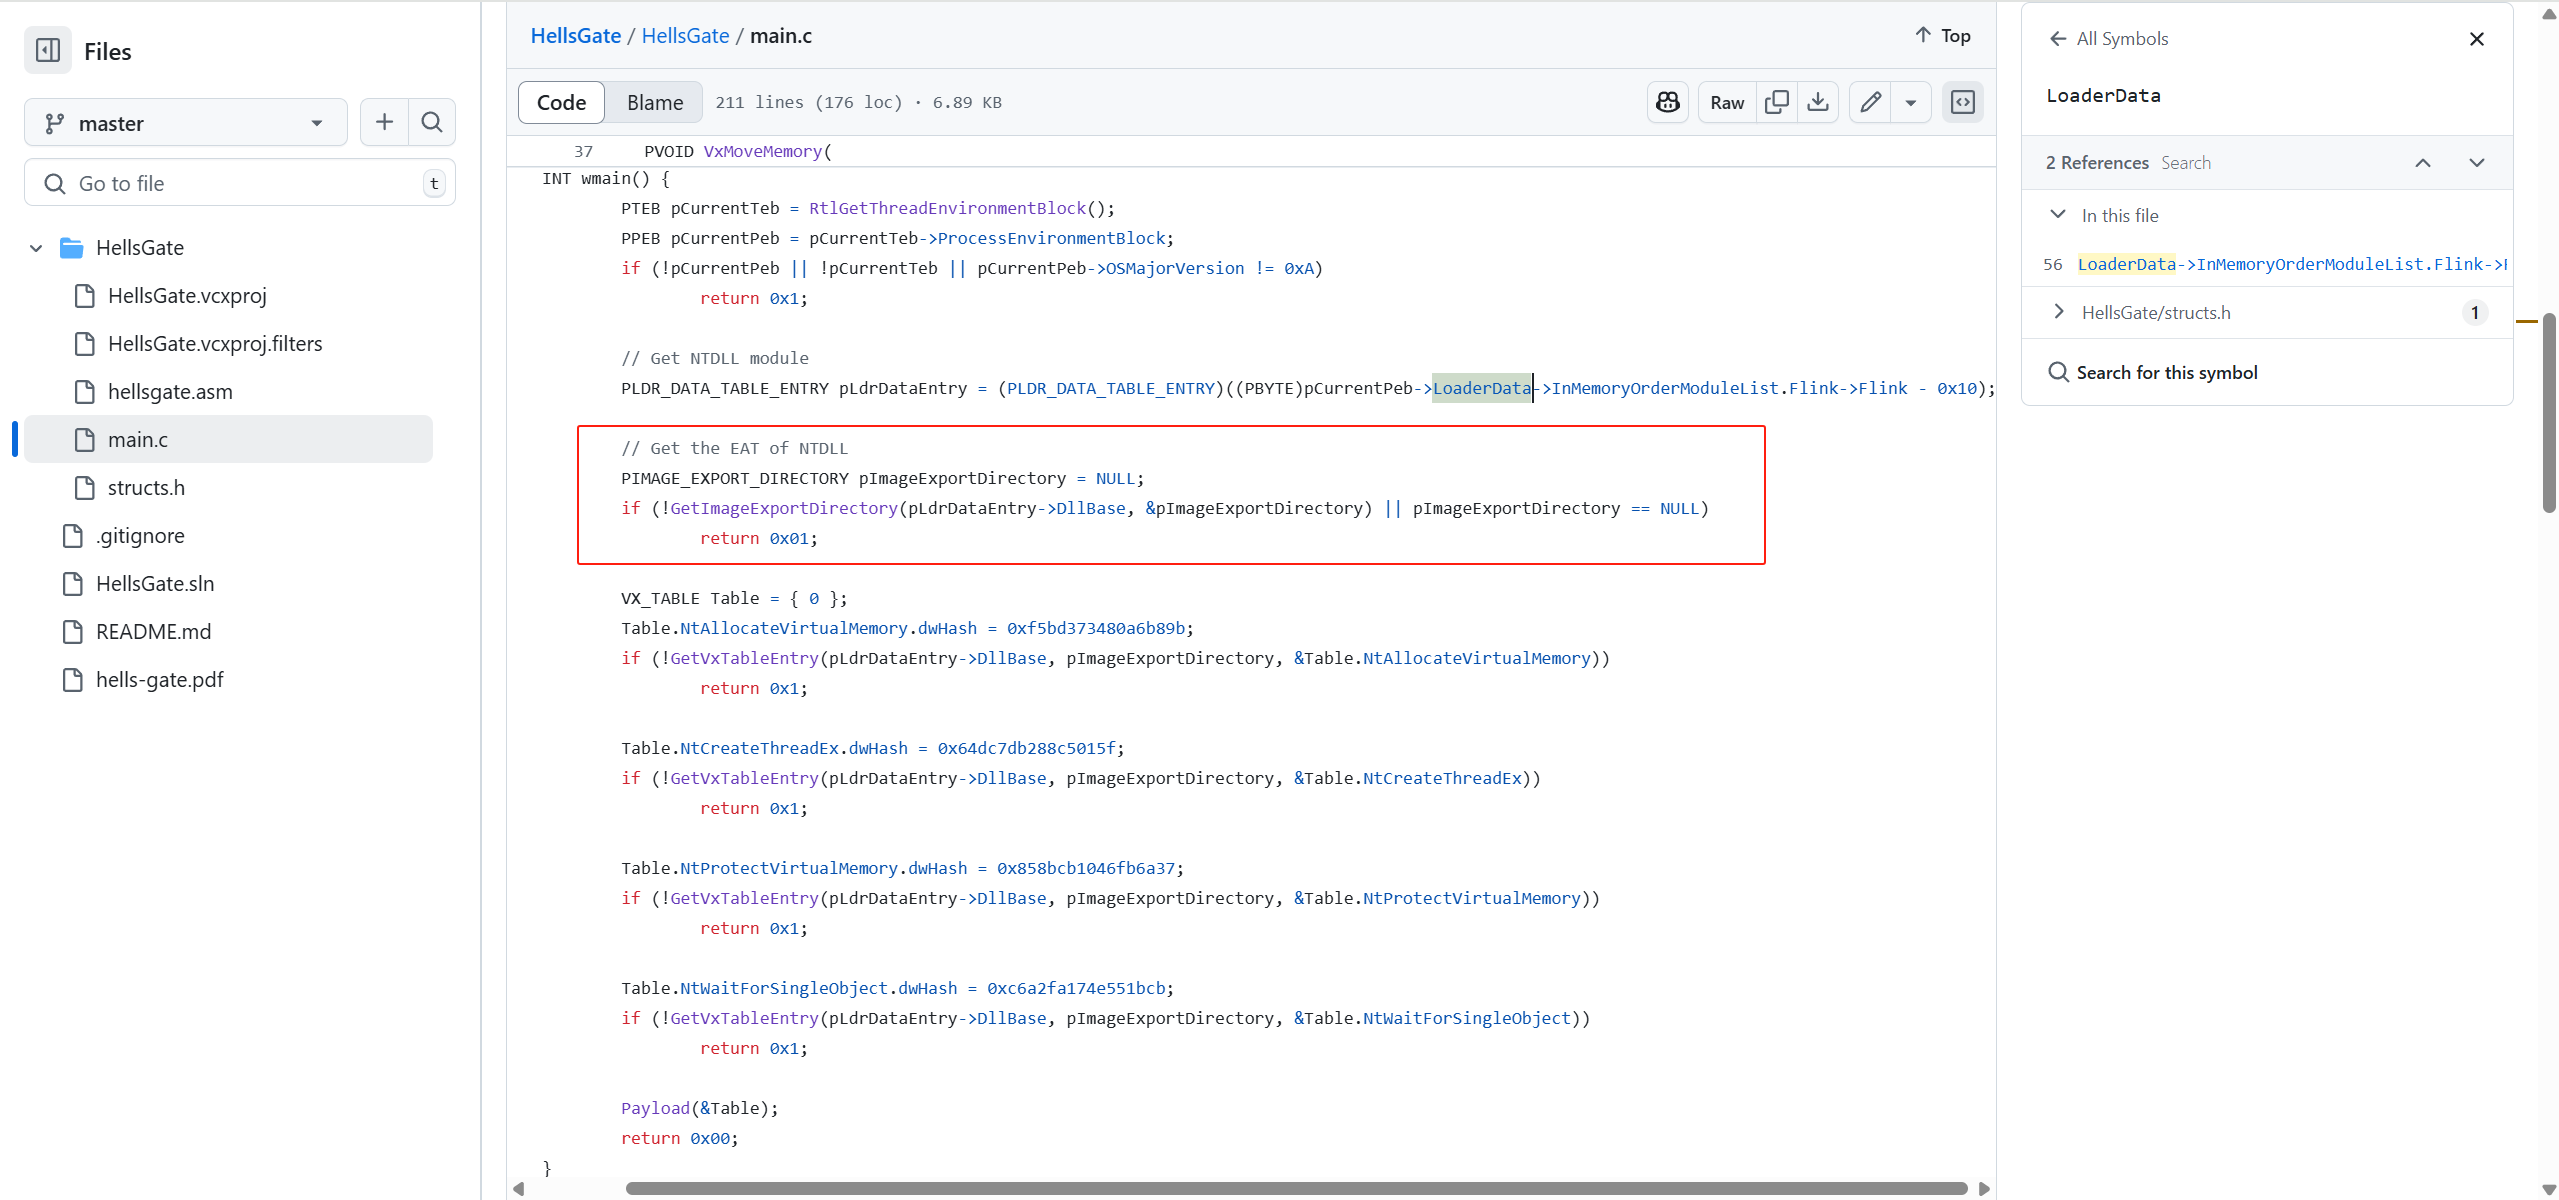Viewport: 2559px width, 1200px height.
Task: Click RtlGetThreadEnvironmentBlock symbol
Action: tap(947, 208)
